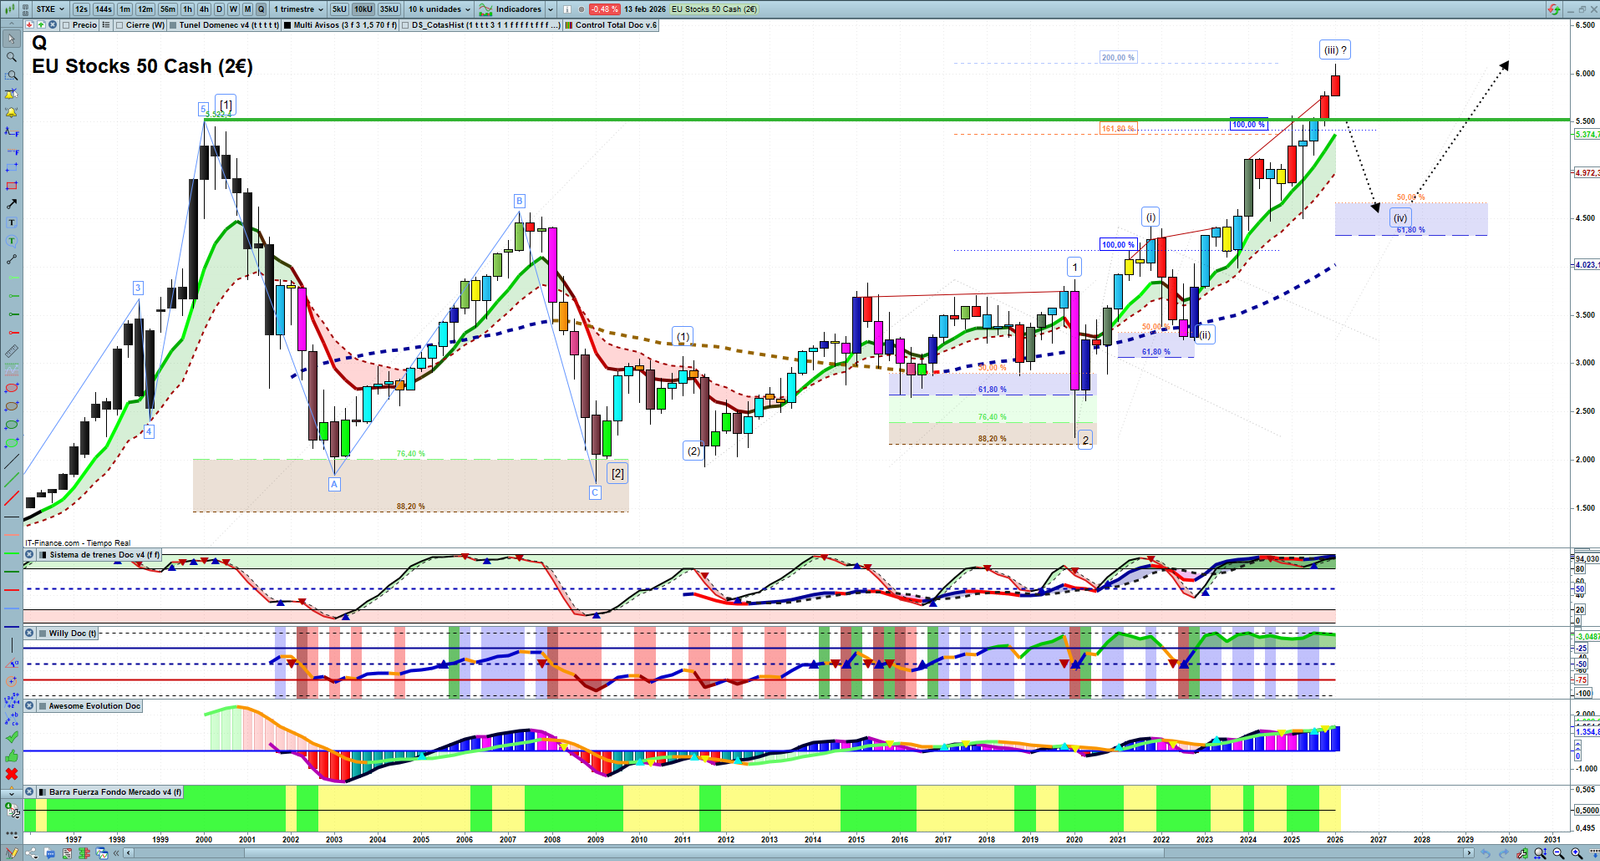Toggle the Precio checkbox

pyautogui.click(x=66, y=25)
